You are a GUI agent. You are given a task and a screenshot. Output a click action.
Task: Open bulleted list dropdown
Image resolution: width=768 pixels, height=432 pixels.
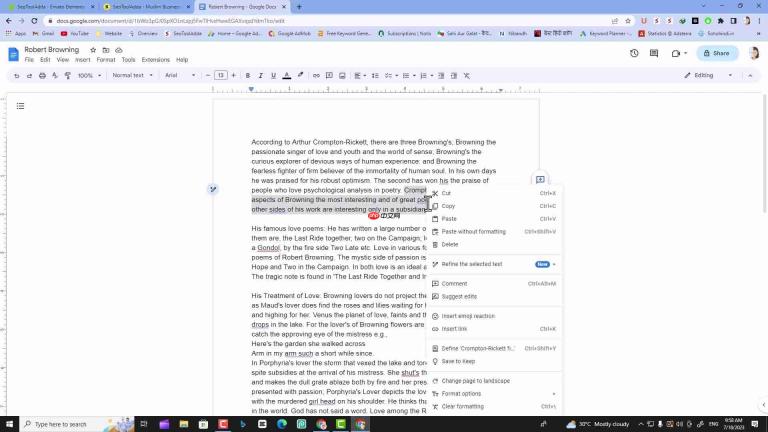(408, 75)
